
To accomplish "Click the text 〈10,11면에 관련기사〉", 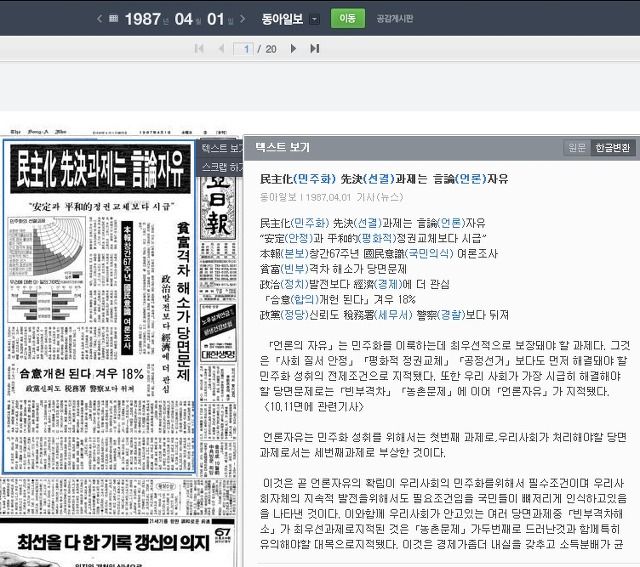I will tap(312, 407).
